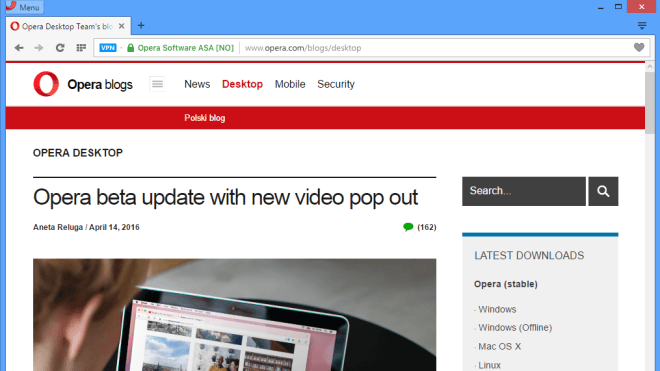
Task: Maximize the Opera window
Action: [618, 7]
